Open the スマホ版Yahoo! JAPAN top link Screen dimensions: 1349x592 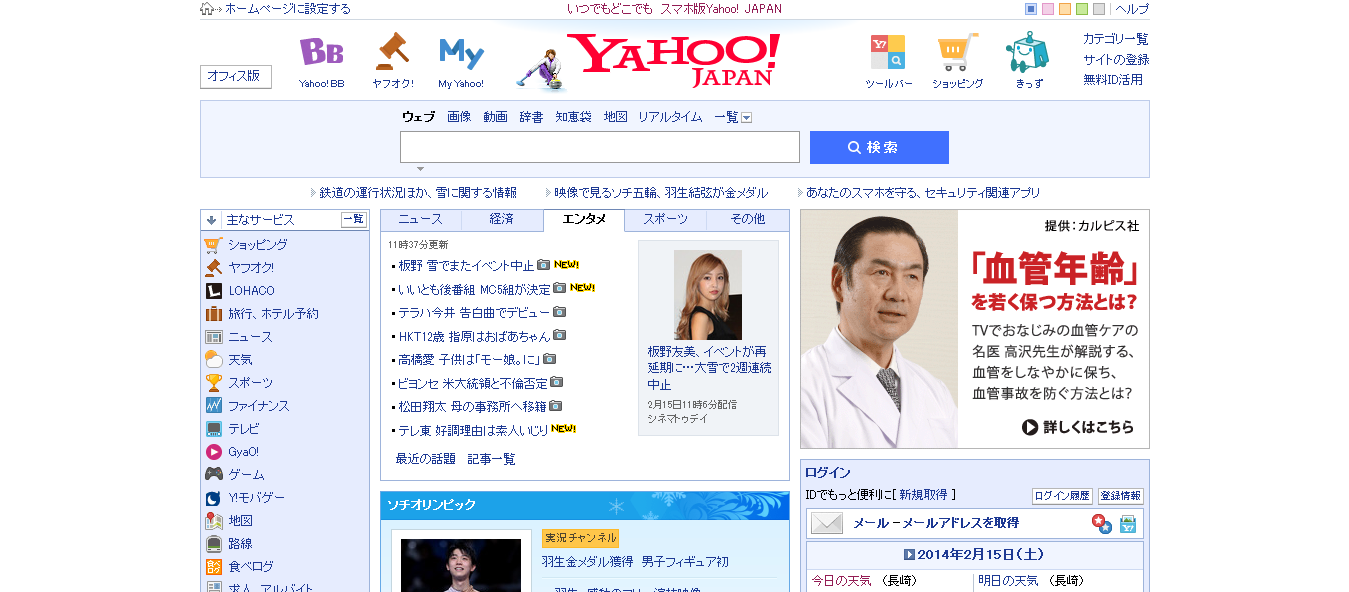(x=721, y=9)
